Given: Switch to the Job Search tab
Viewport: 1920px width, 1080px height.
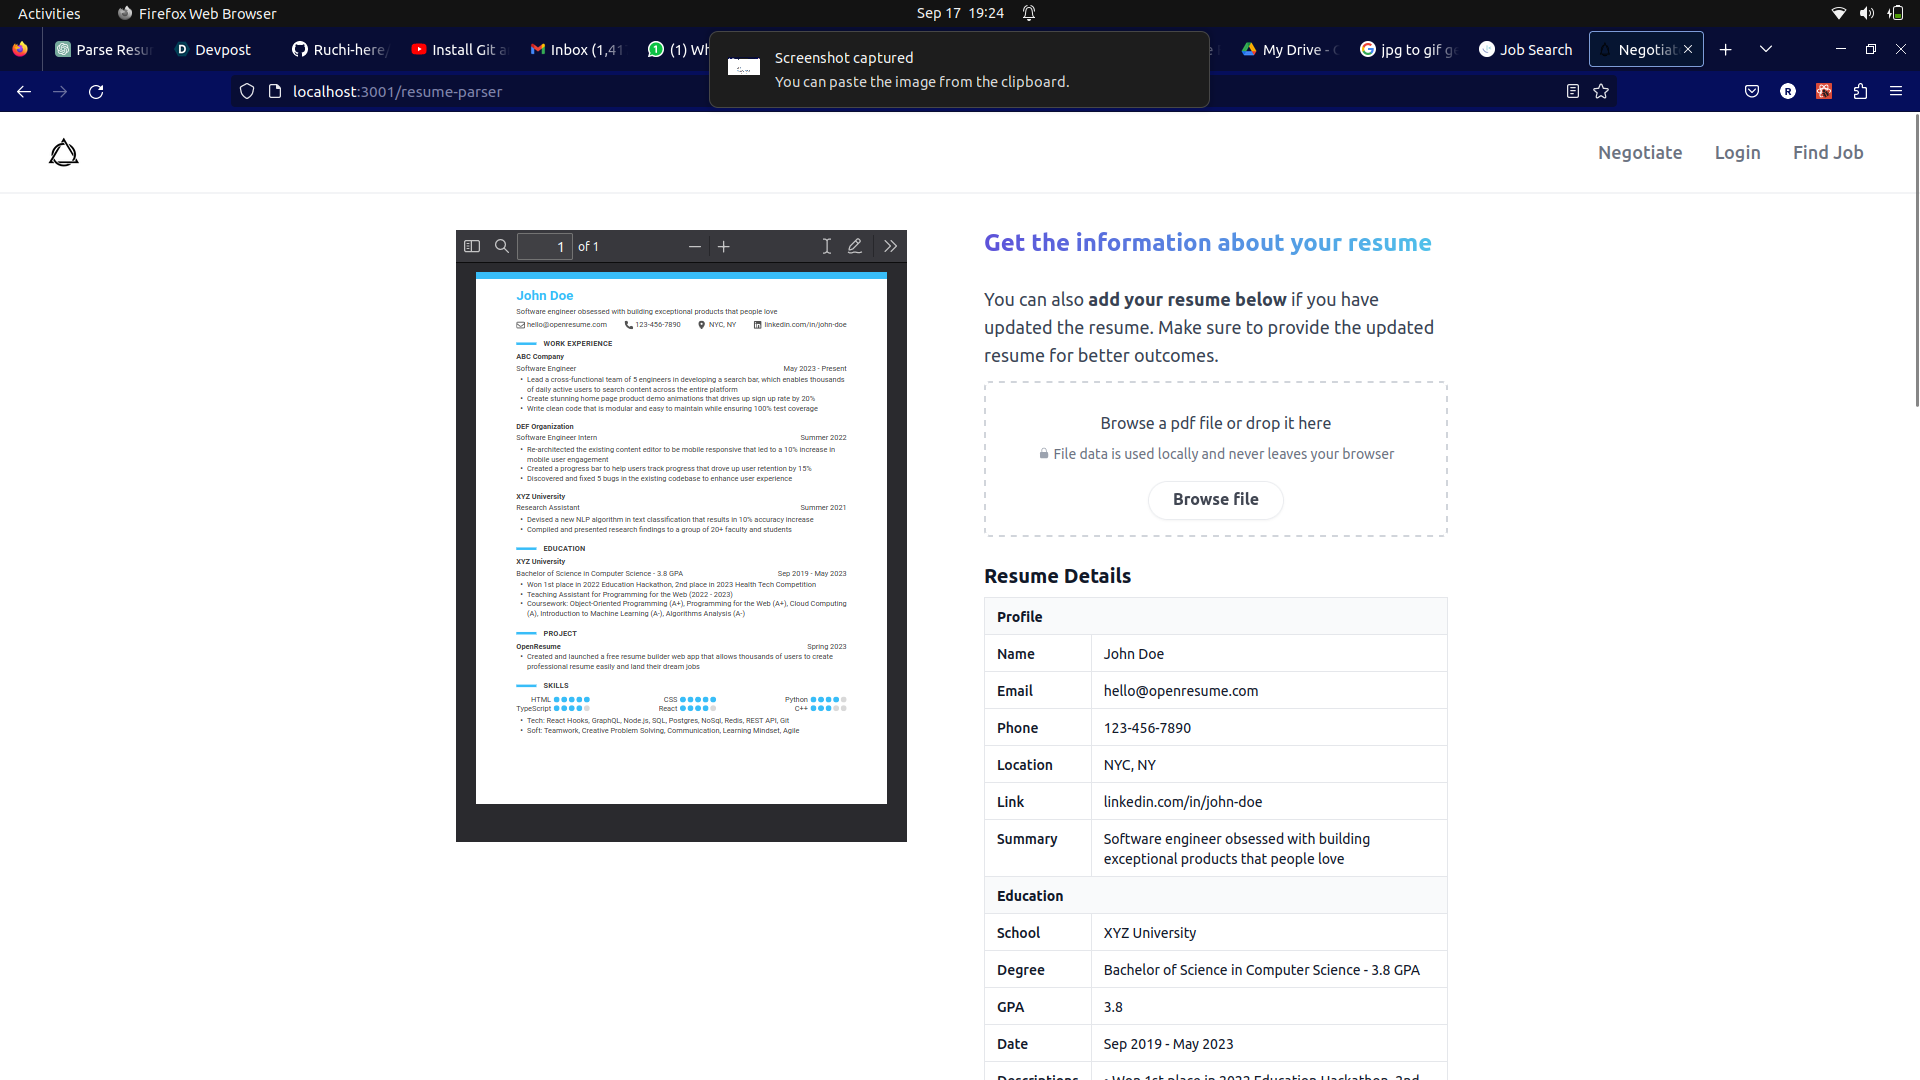Looking at the screenshot, I should point(1525,49).
